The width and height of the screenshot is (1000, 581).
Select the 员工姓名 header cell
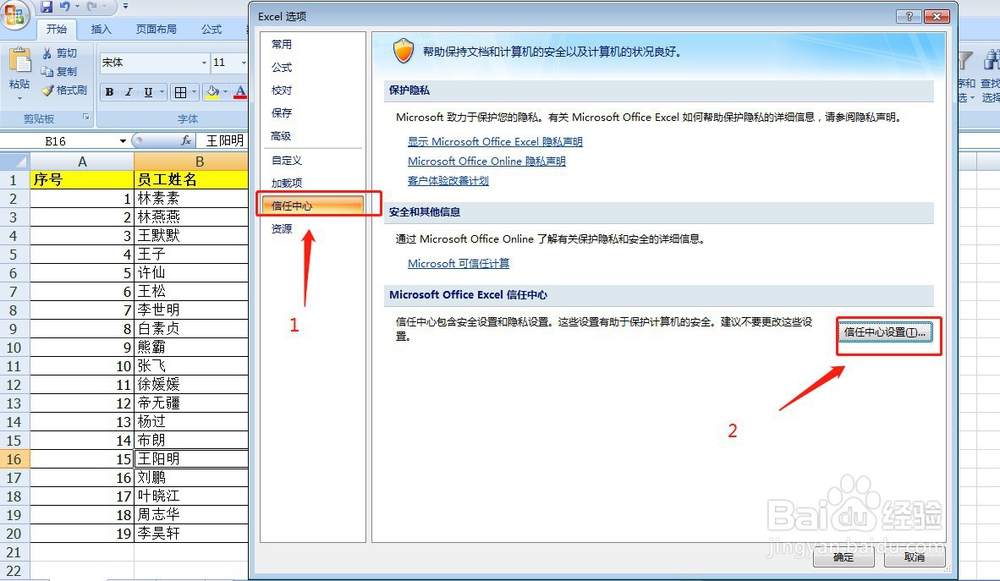[x=191, y=180]
